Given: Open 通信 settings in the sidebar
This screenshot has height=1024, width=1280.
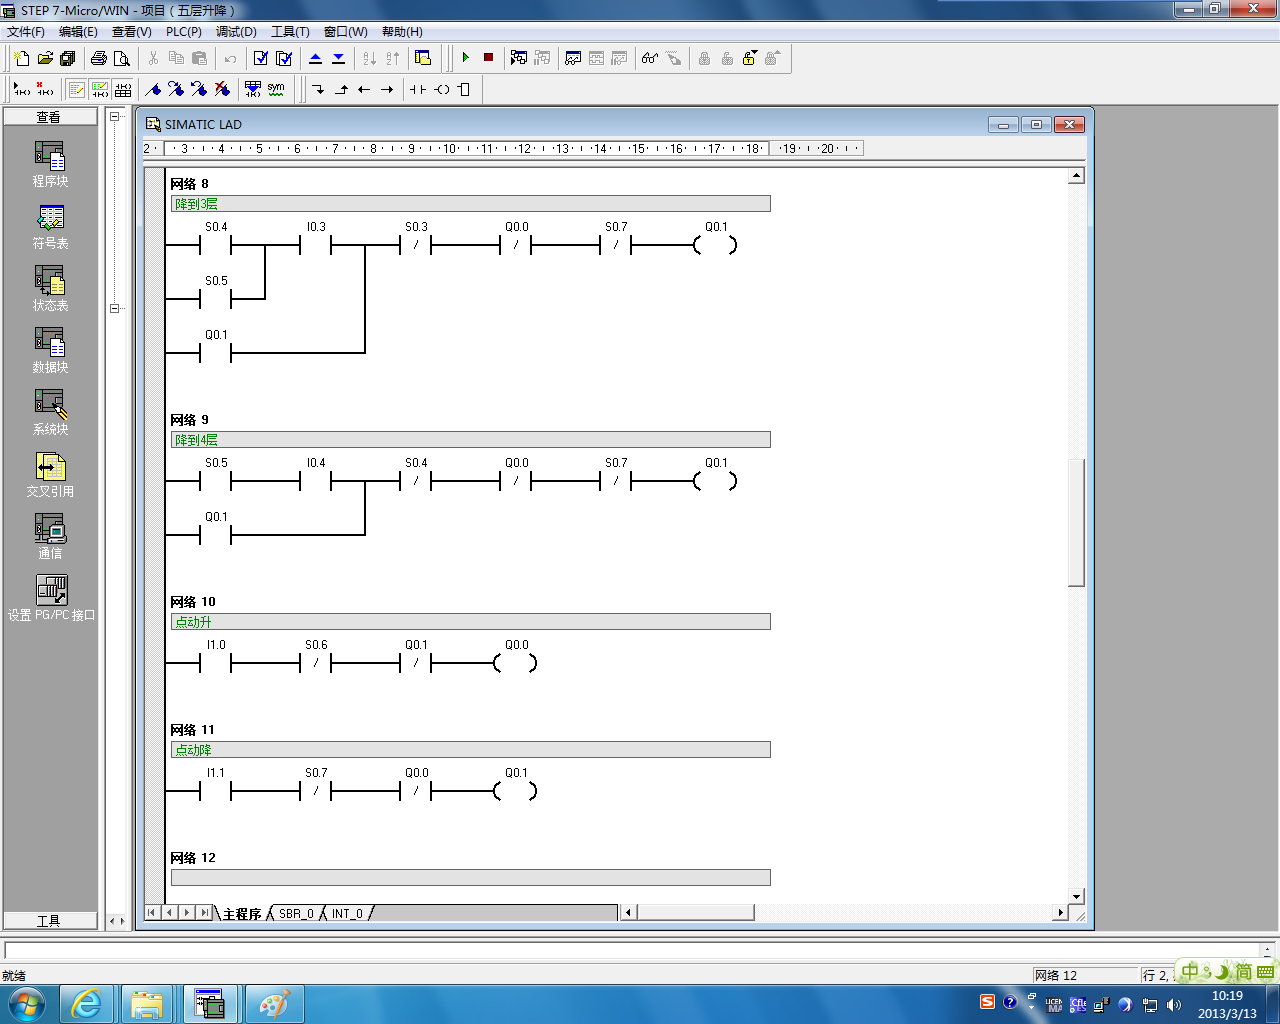Looking at the screenshot, I should click(50, 536).
